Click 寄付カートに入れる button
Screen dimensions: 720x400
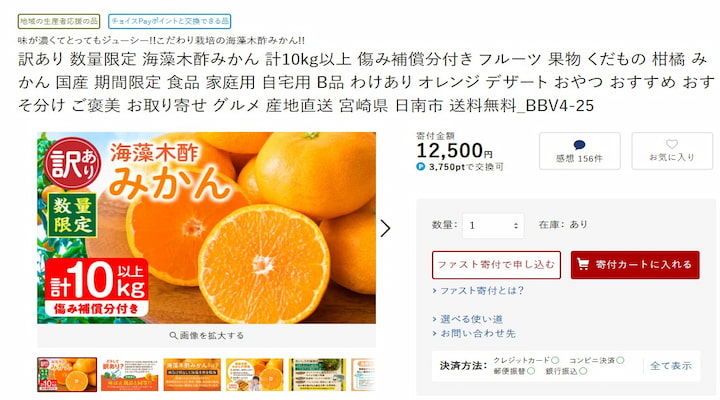[x=634, y=265]
